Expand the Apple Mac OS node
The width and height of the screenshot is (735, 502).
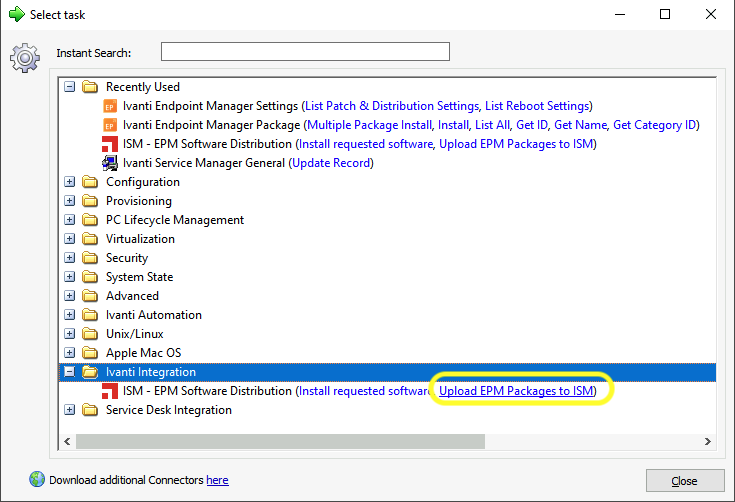pos(69,353)
